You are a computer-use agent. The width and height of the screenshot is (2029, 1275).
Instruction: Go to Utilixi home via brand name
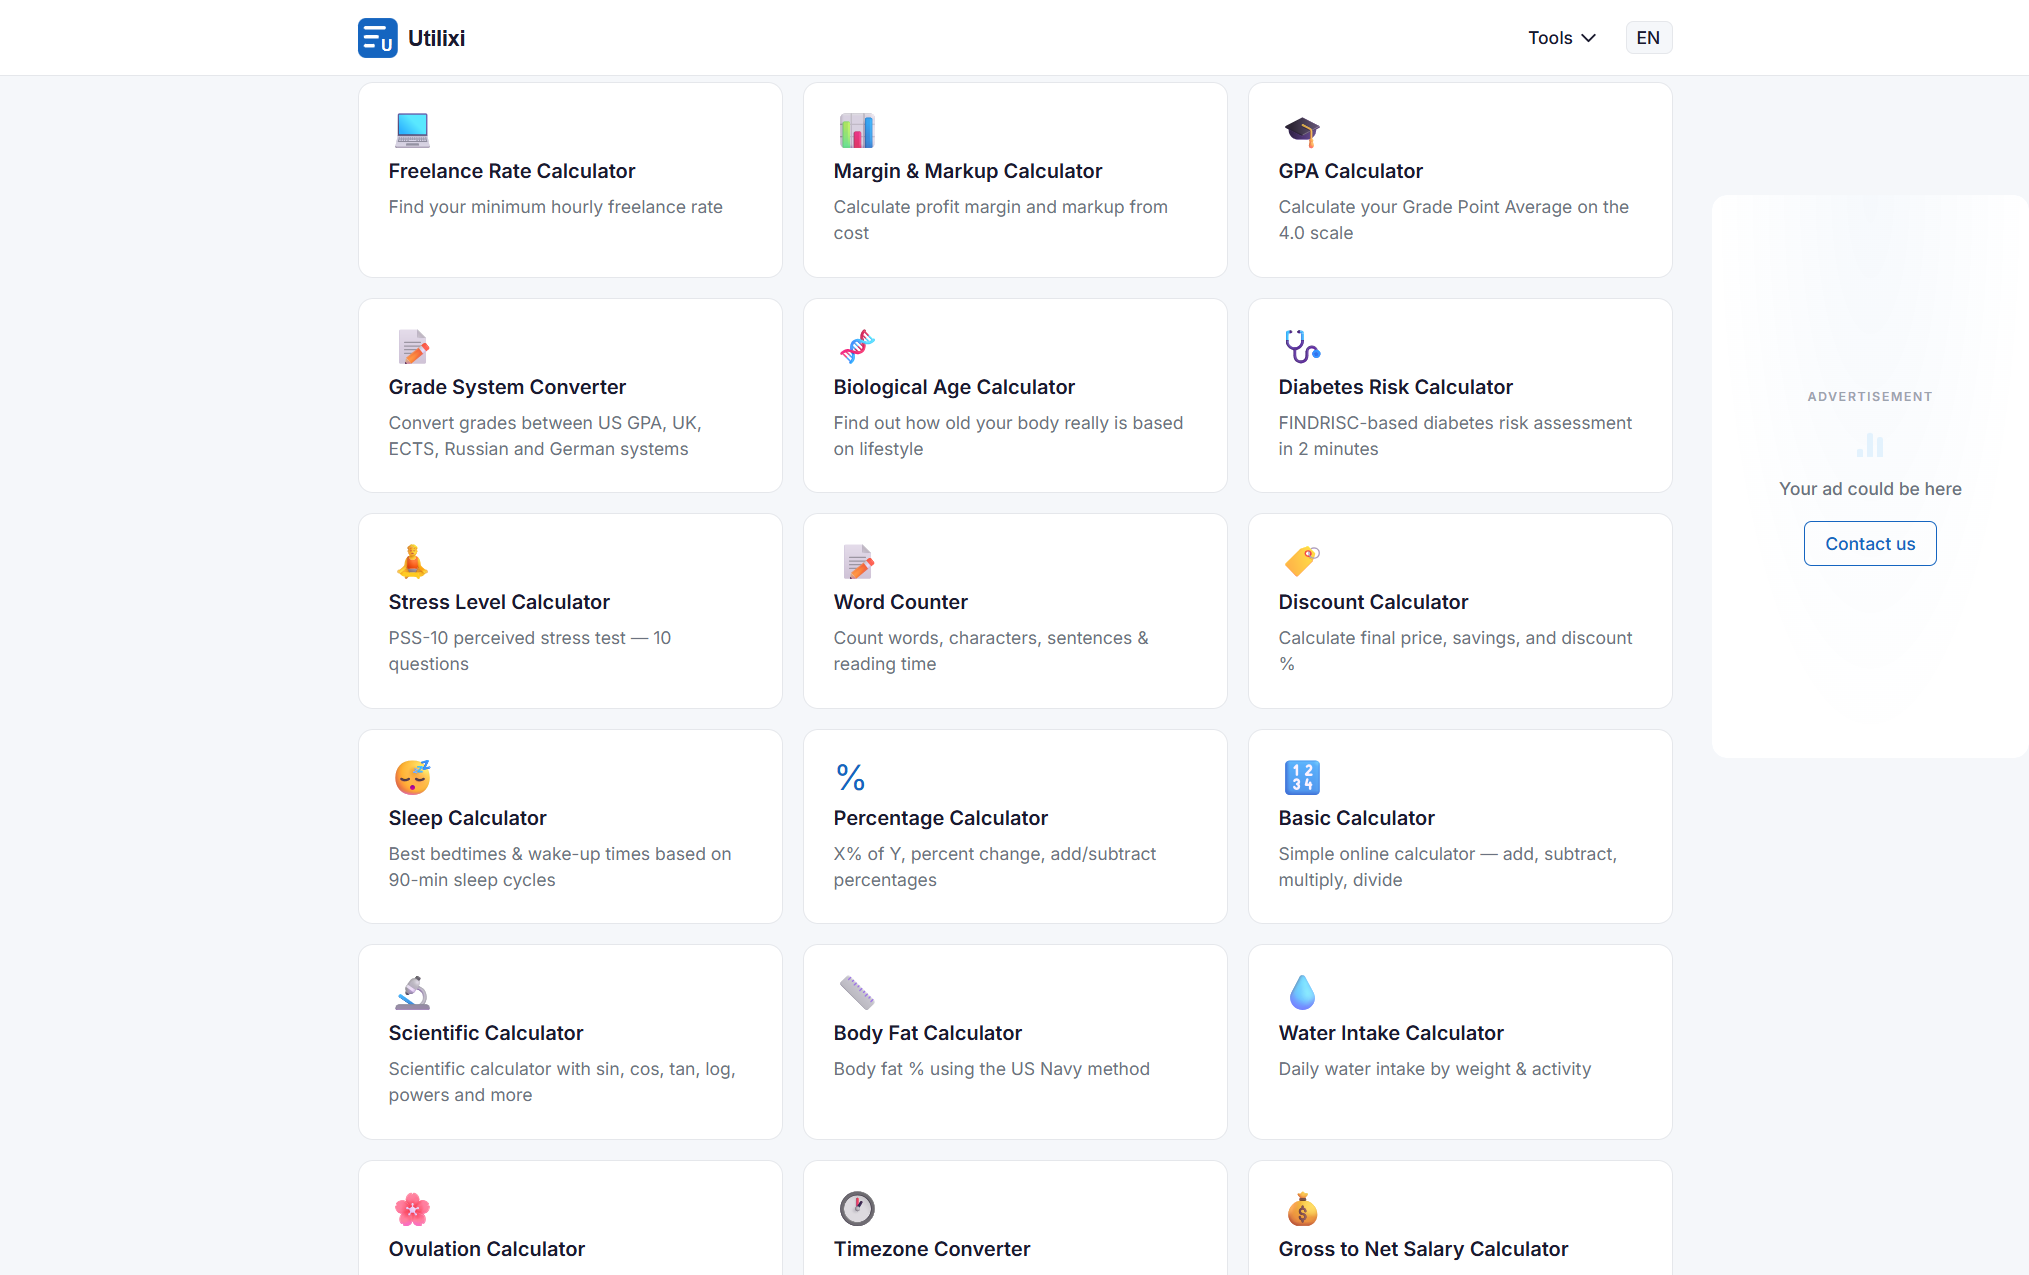coord(436,38)
